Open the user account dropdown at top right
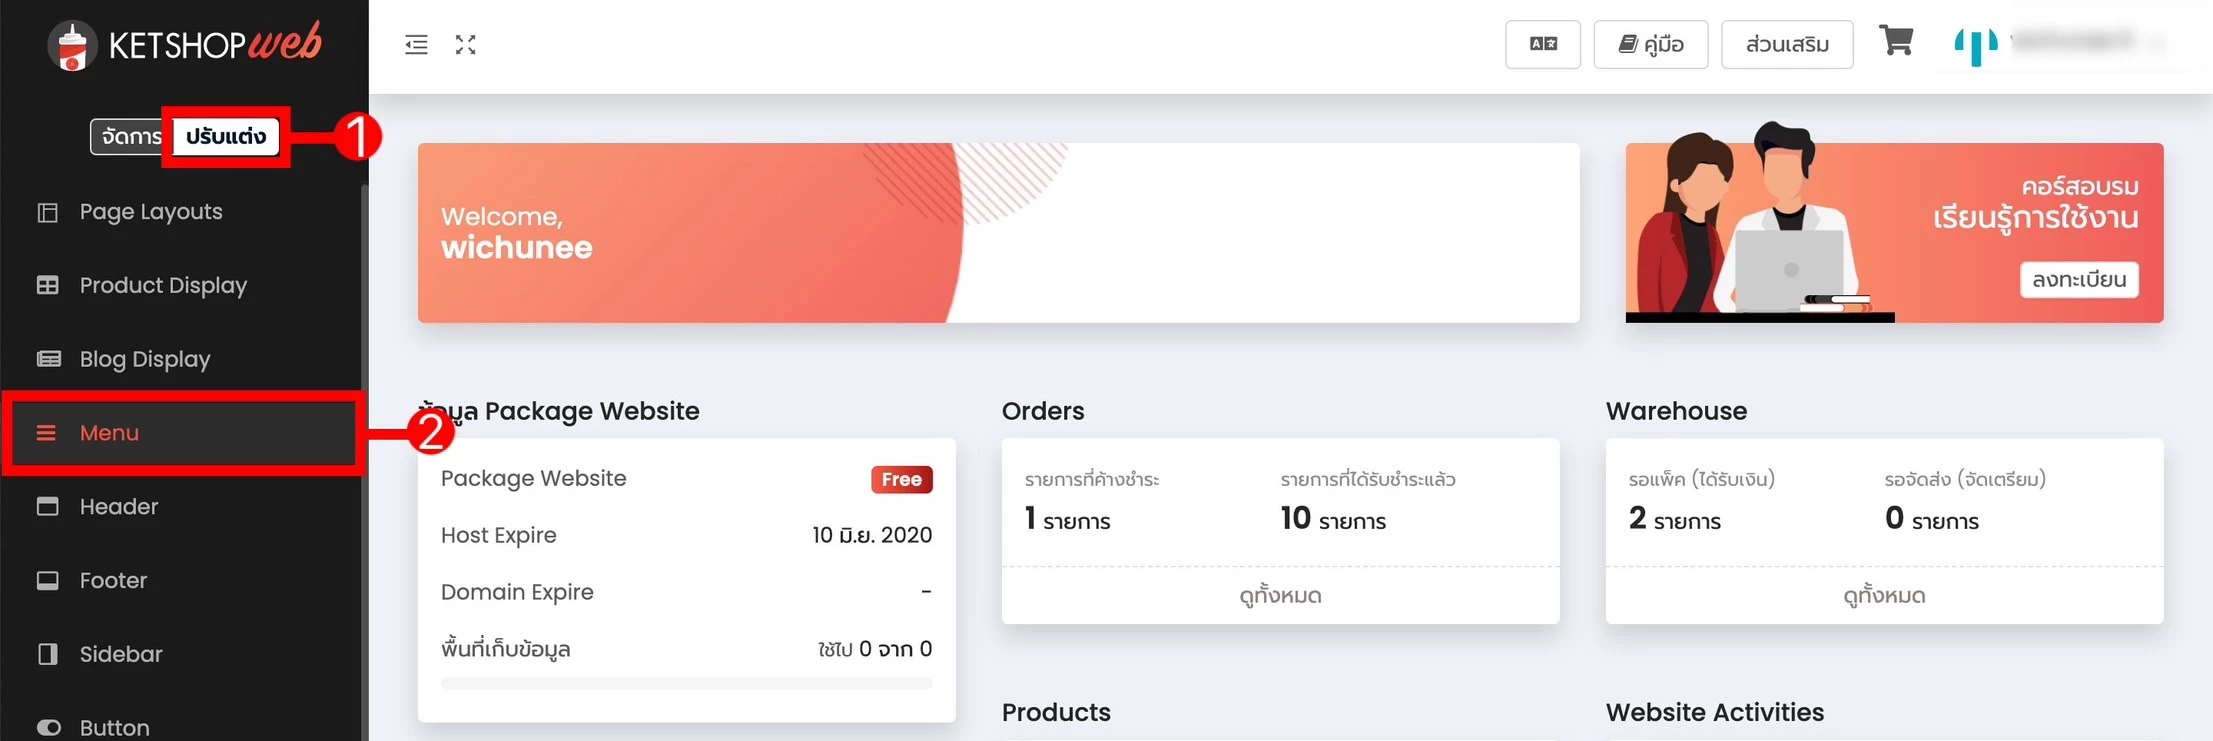2213x741 pixels. (2061, 44)
